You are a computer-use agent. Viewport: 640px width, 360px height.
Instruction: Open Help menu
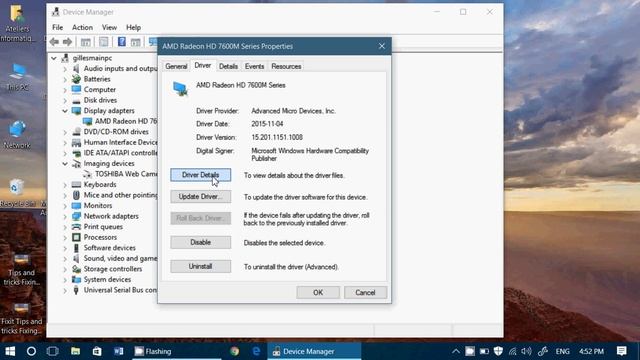click(133, 27)
